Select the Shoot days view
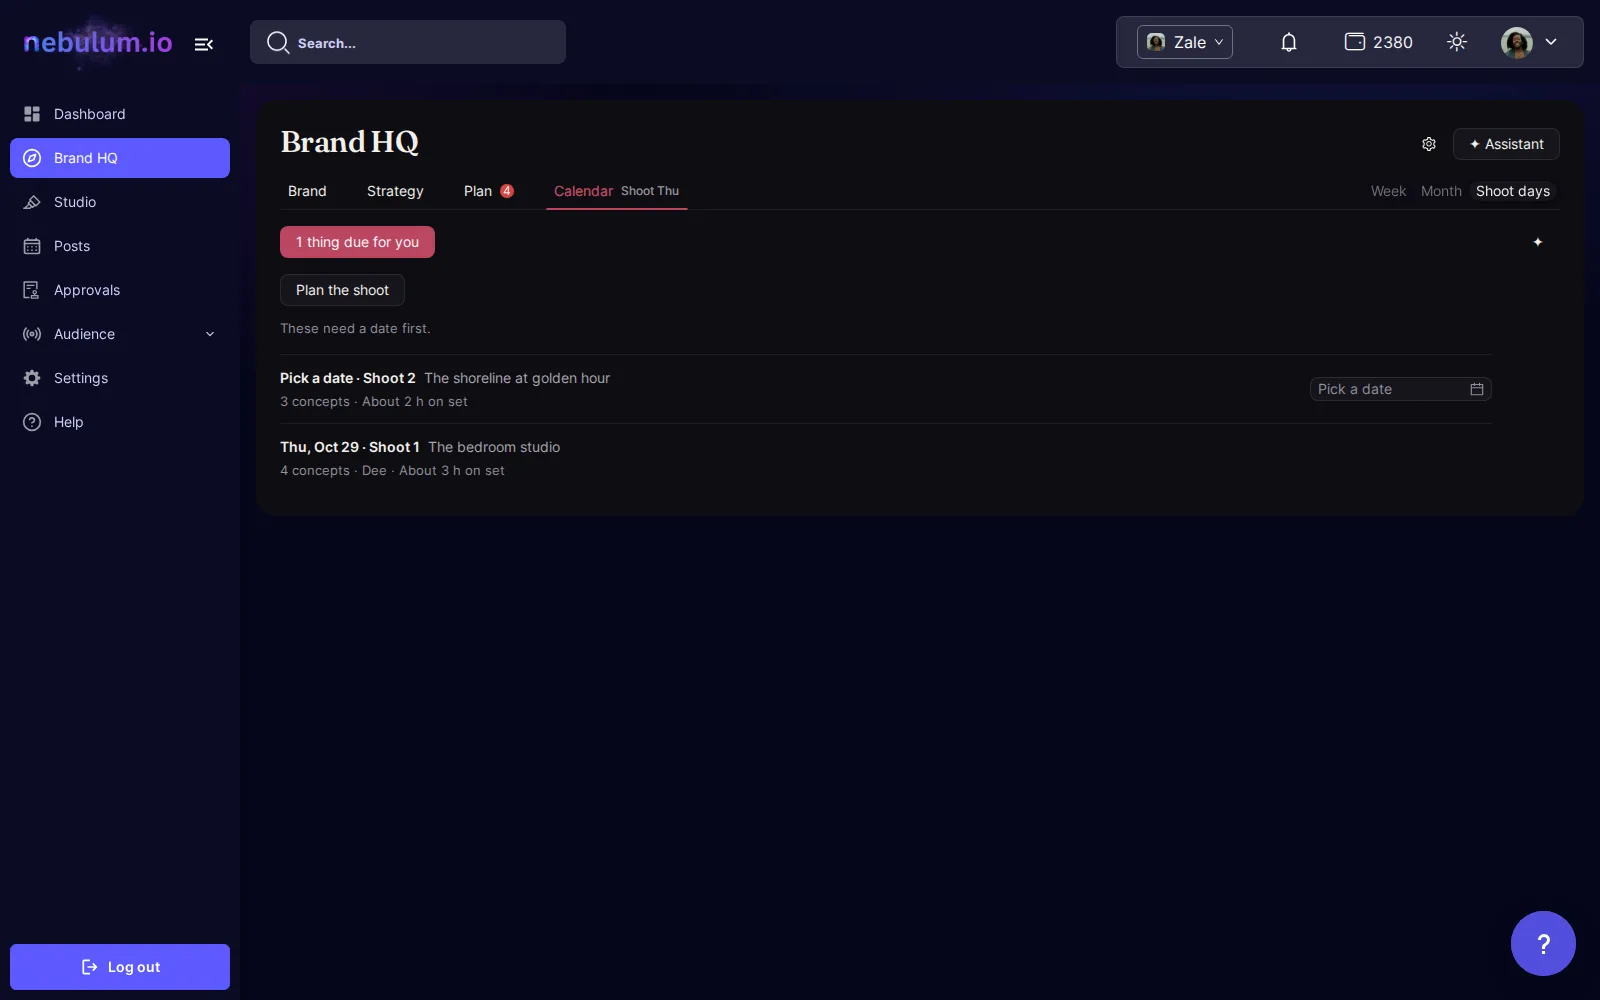Screen dimensions: 1600x1000 1513,191
